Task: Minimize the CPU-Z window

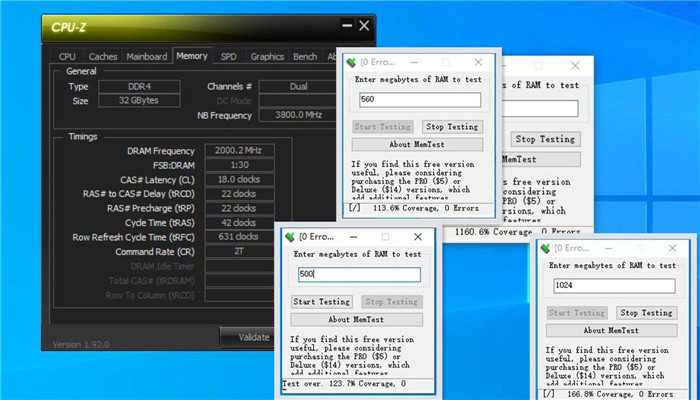Action: tap(341, 26)
